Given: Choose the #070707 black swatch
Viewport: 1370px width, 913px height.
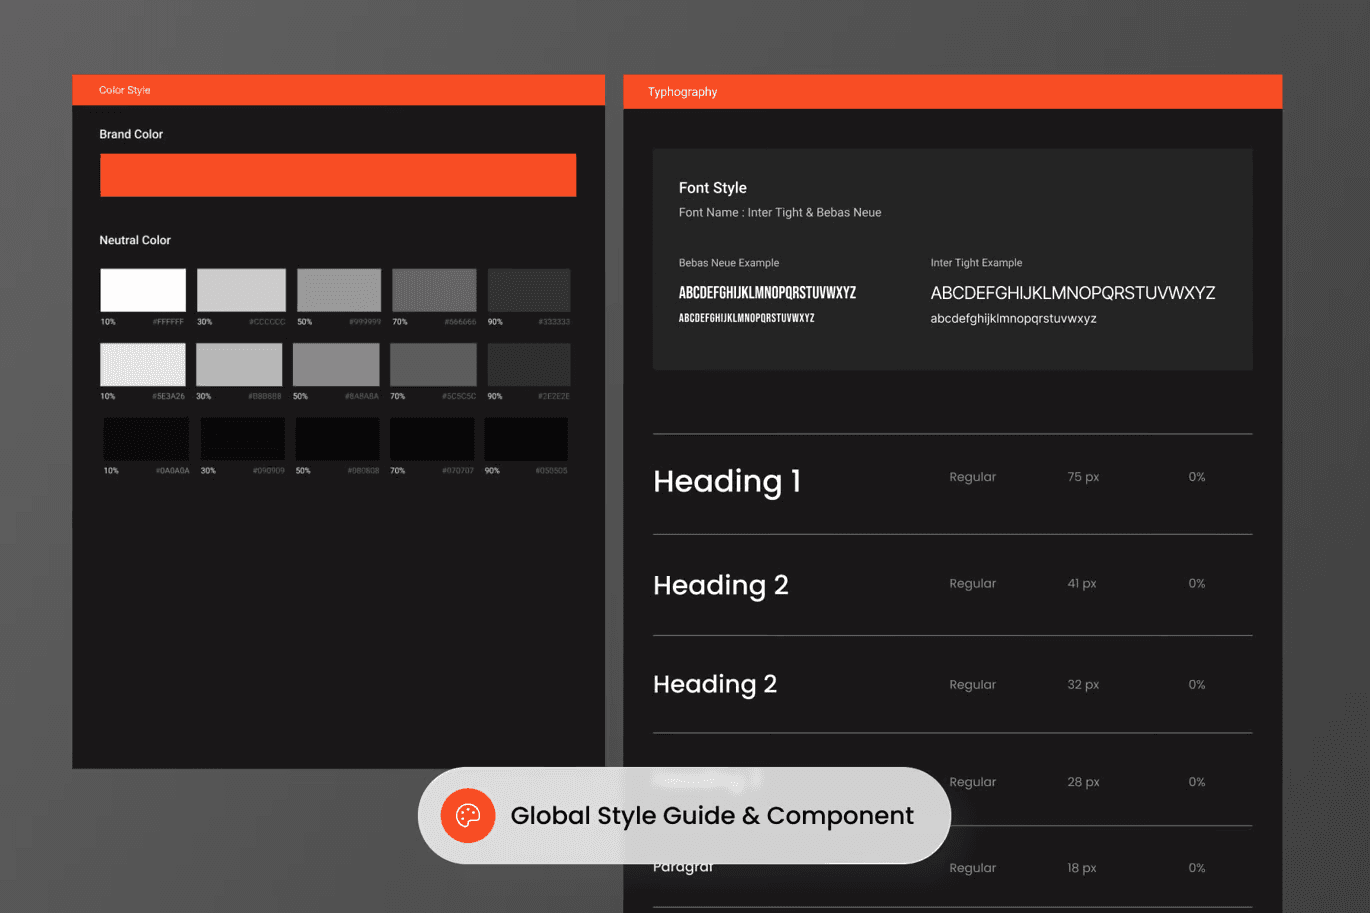Looking at the screenshot, I should point(432,439).
